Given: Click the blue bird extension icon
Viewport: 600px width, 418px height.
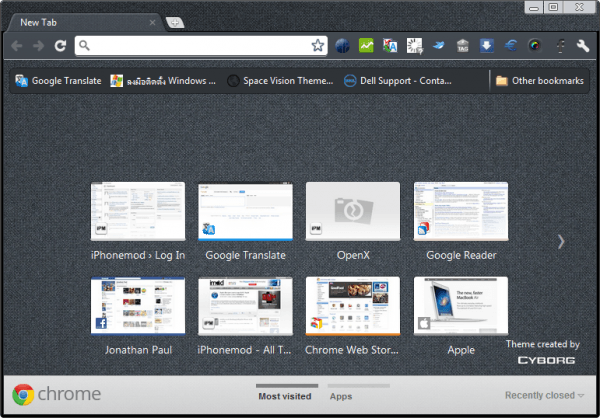Looking at the screenshot, I should coord(439,46).
